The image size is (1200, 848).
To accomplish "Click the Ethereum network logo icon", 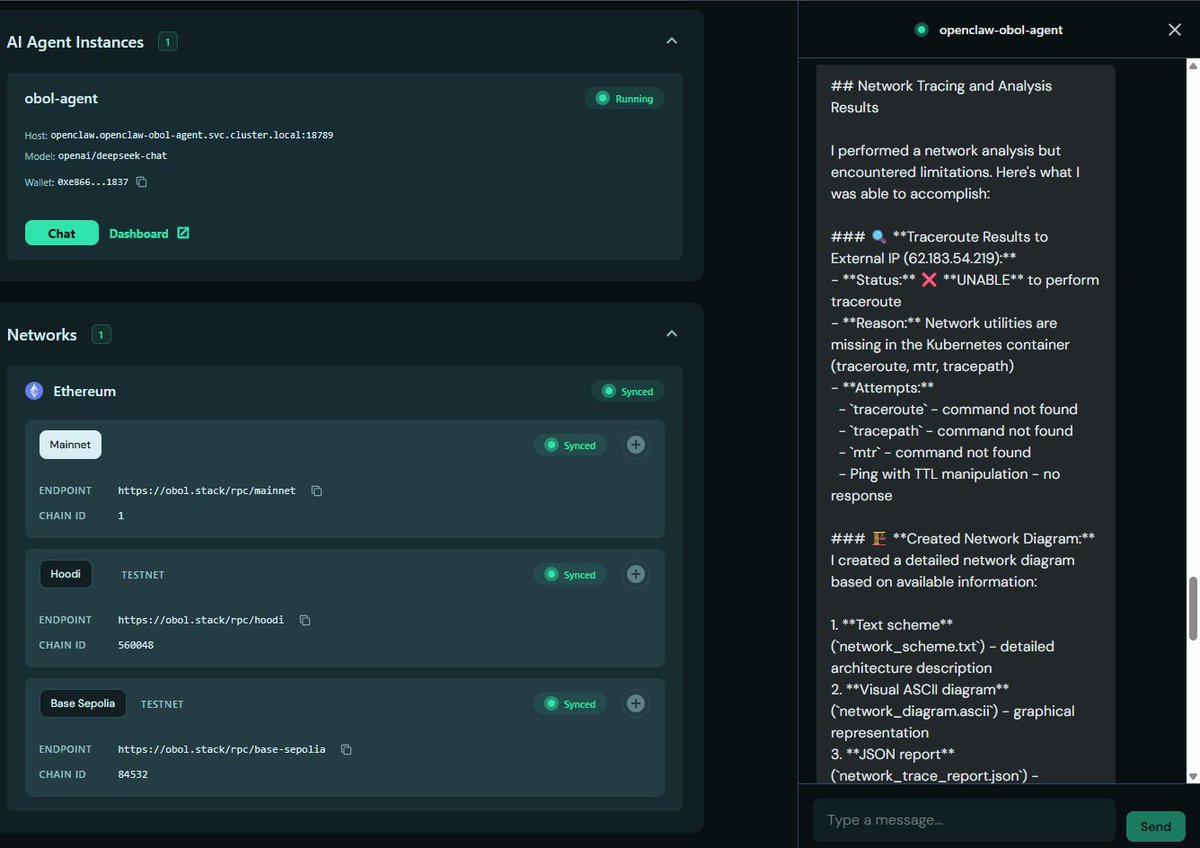I will [x=34, y=391].
